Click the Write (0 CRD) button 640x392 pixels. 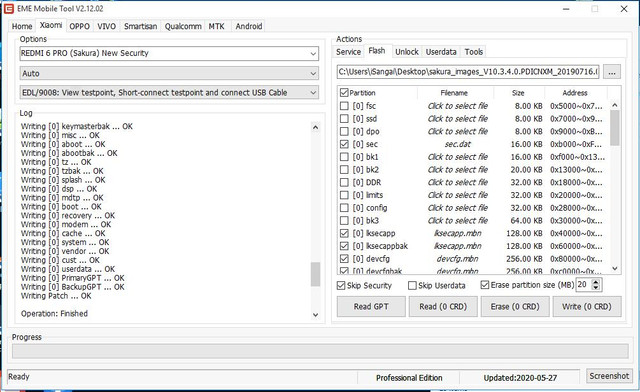pyautogui.click(x=587, y=307)
